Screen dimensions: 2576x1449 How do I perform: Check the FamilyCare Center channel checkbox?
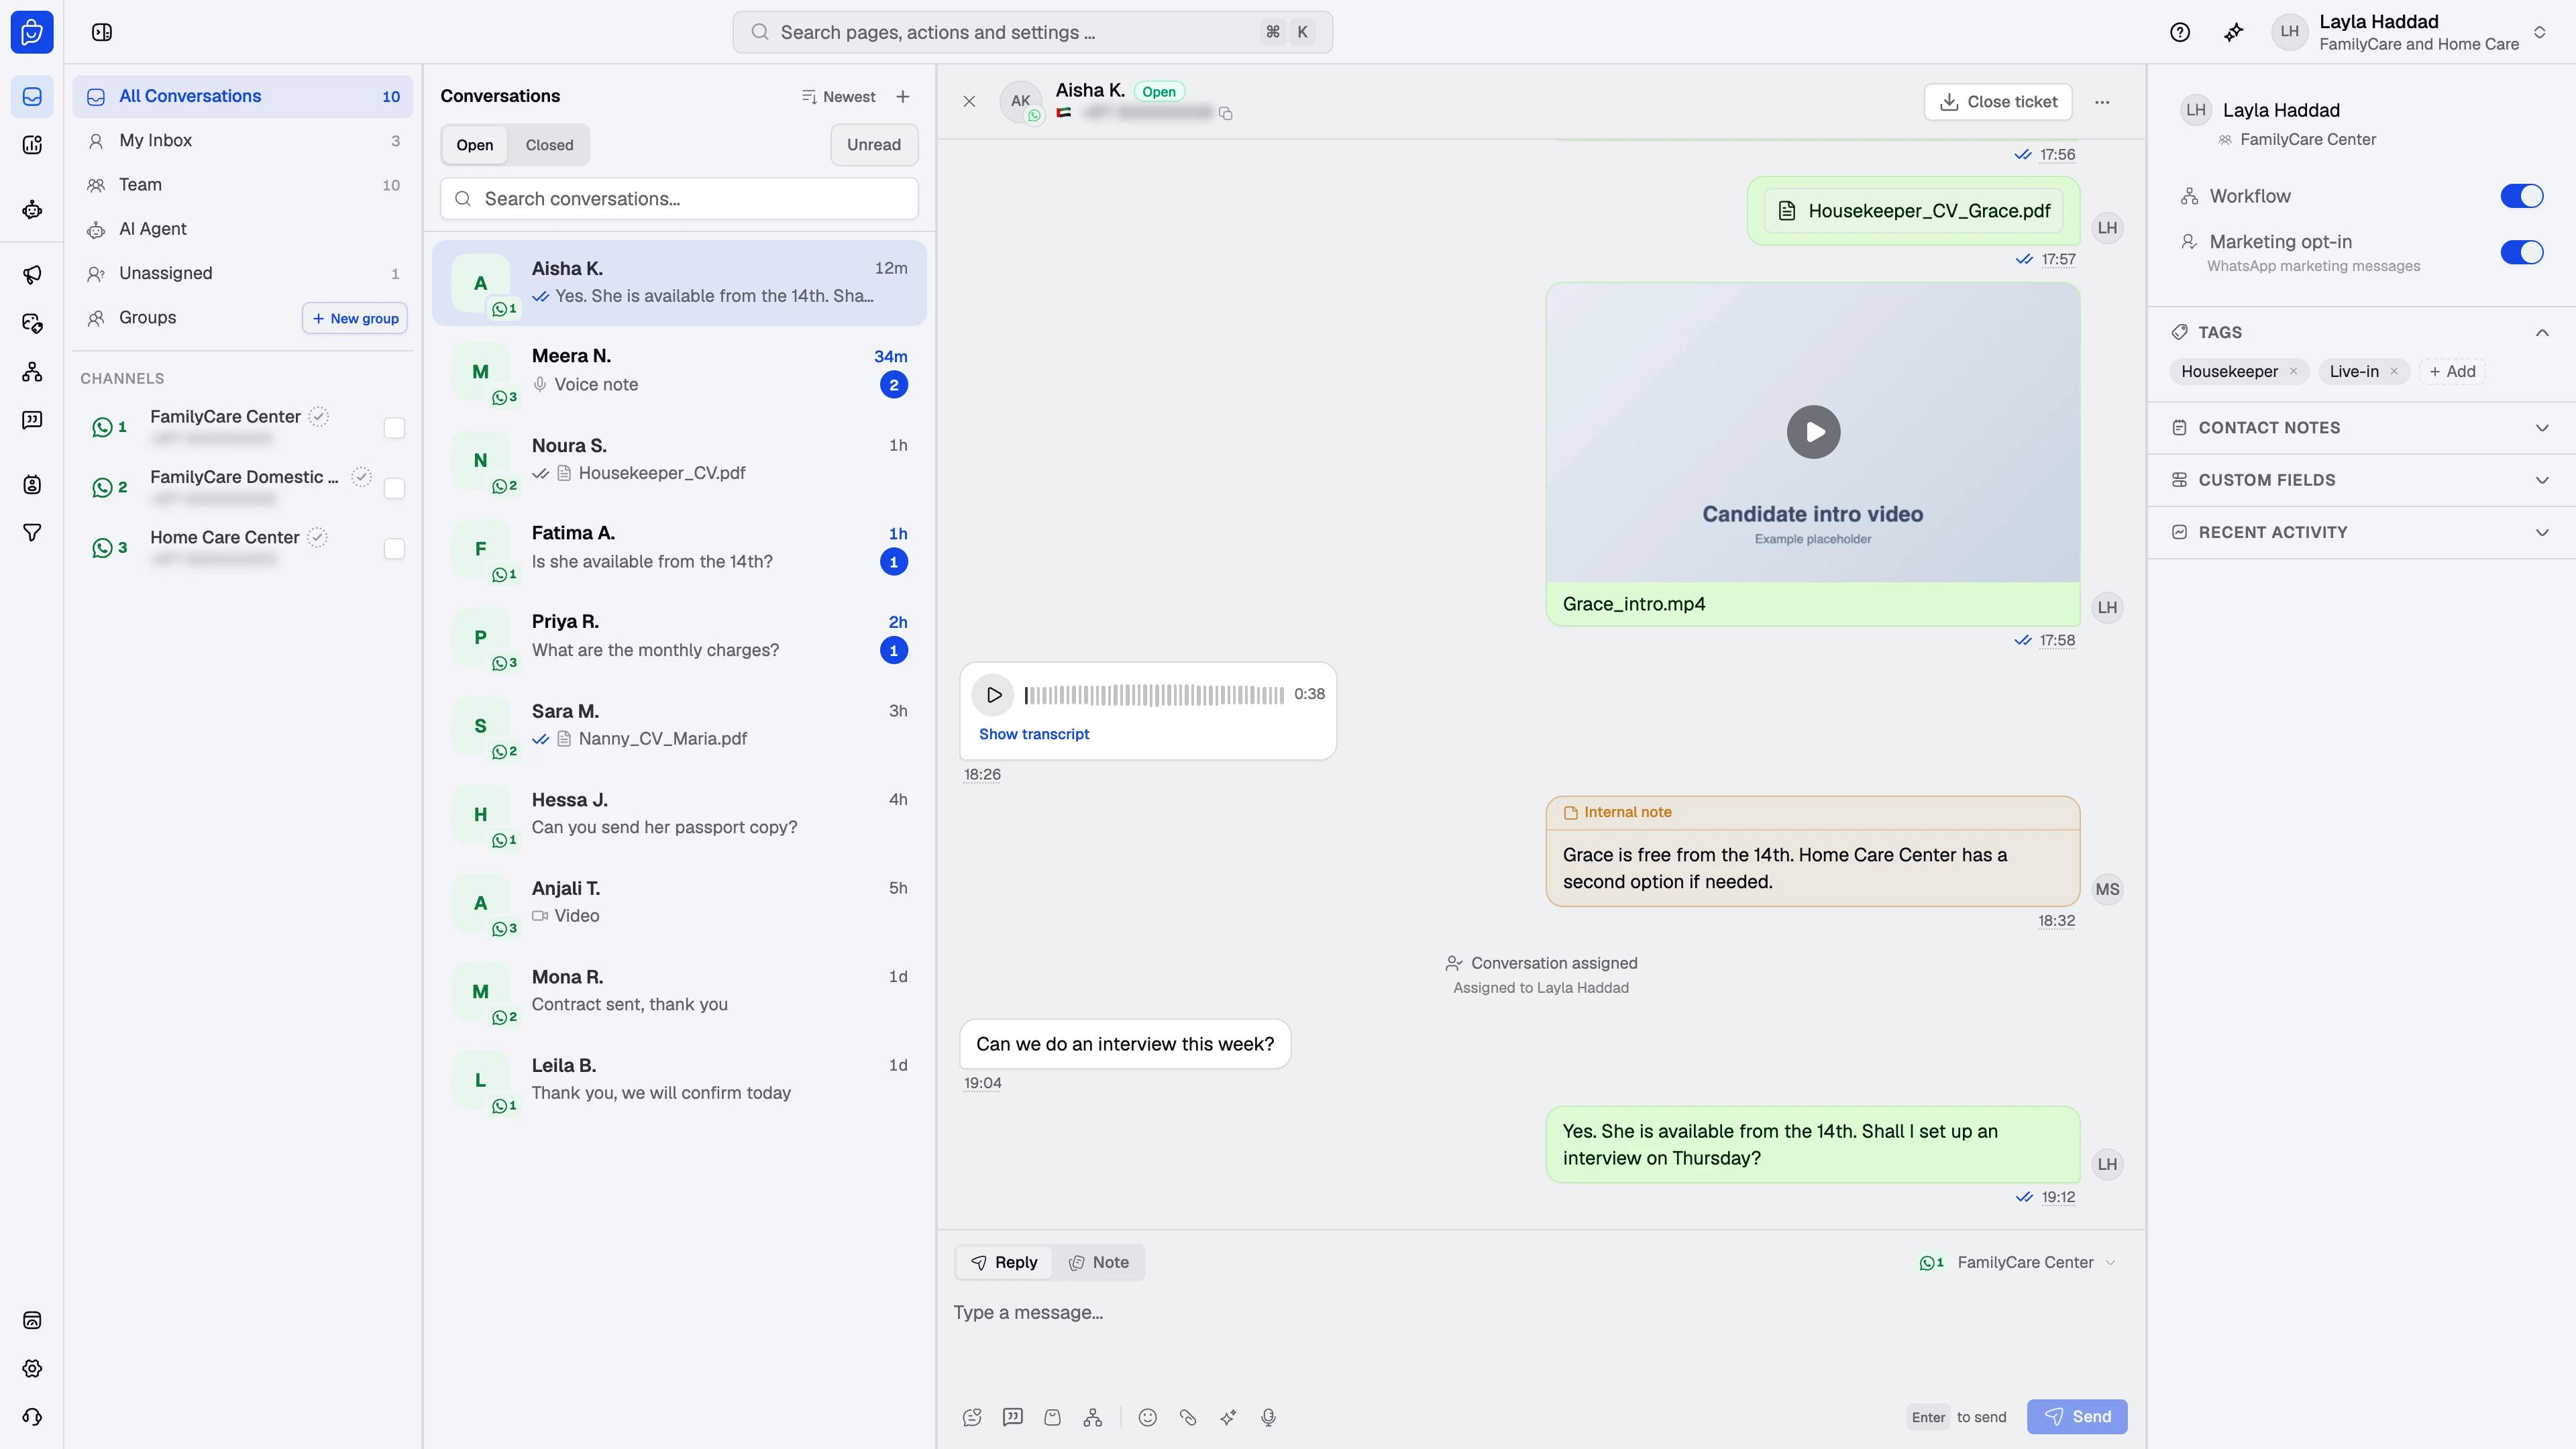tap(394, 428)
